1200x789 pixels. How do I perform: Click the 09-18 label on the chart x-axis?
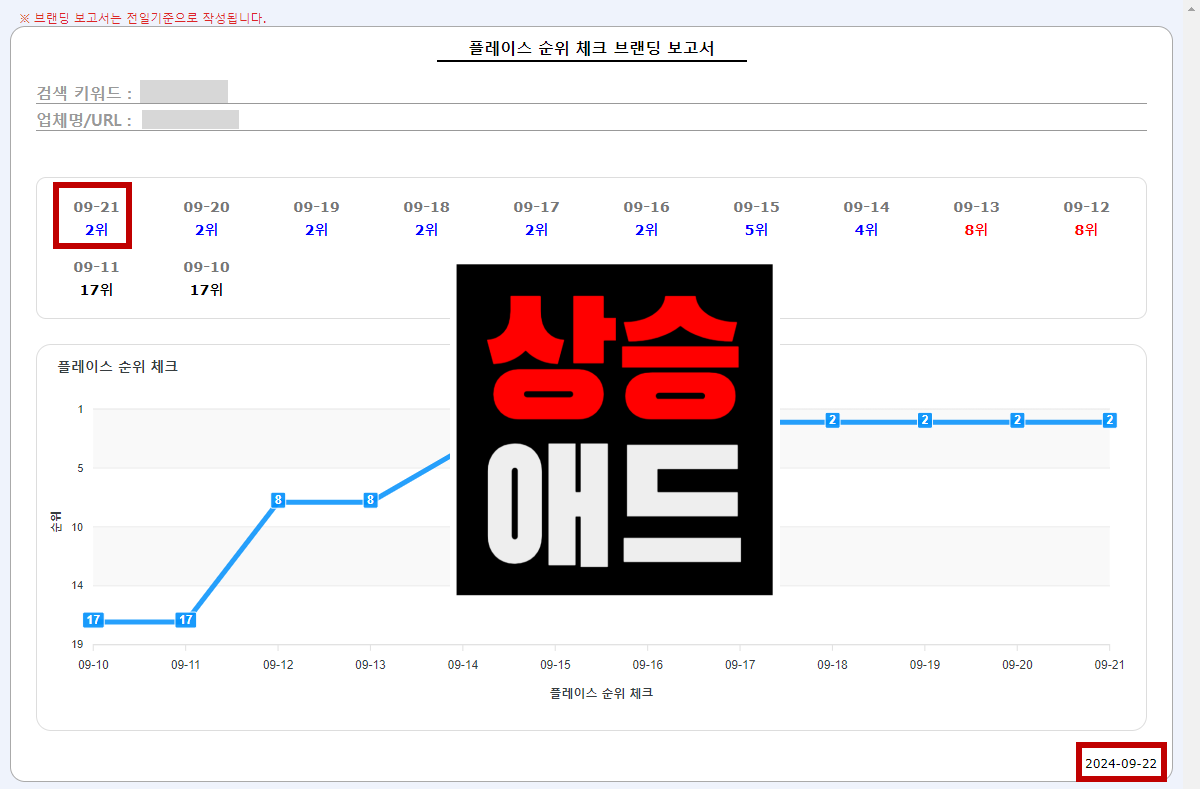[832, 664]
